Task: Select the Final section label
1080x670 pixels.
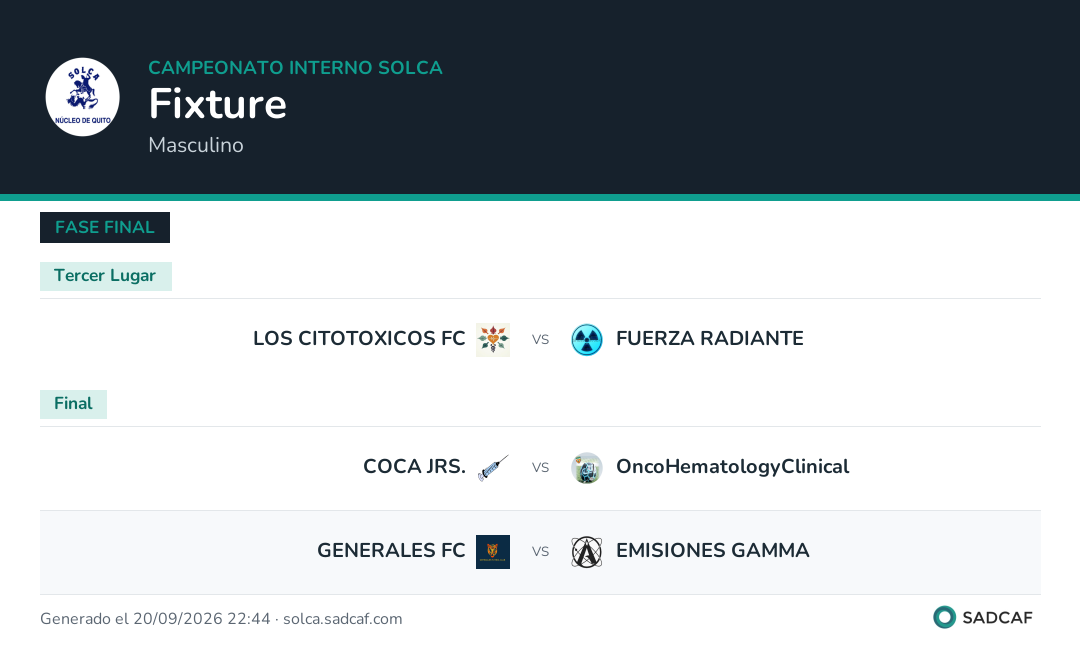Action: (x=74, y=404)
